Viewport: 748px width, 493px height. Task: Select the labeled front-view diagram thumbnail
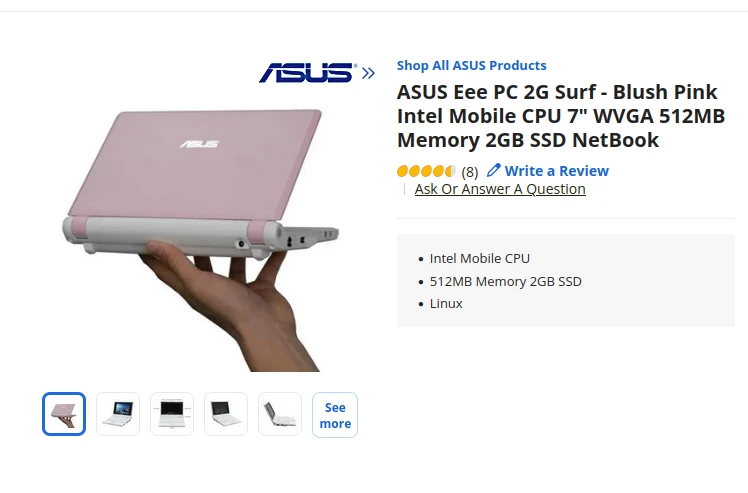coord(172,414)
